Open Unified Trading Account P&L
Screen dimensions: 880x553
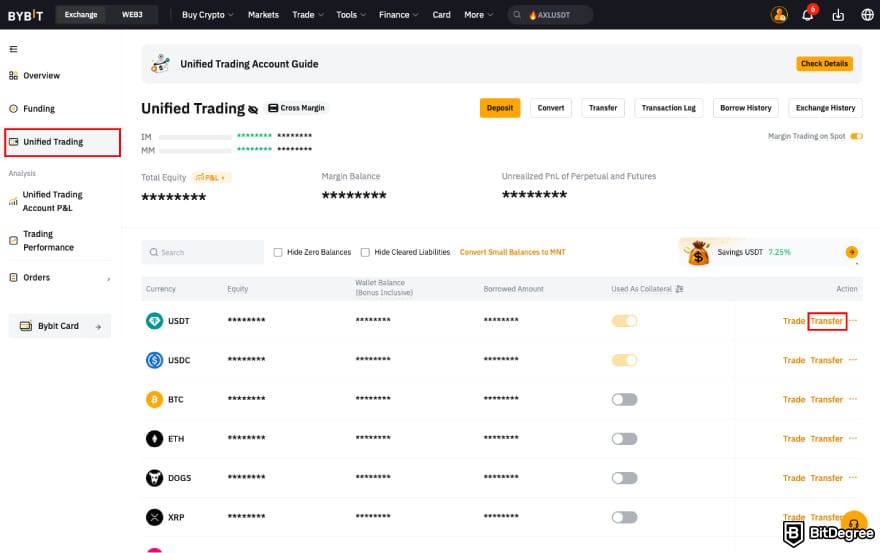[53, 201]
